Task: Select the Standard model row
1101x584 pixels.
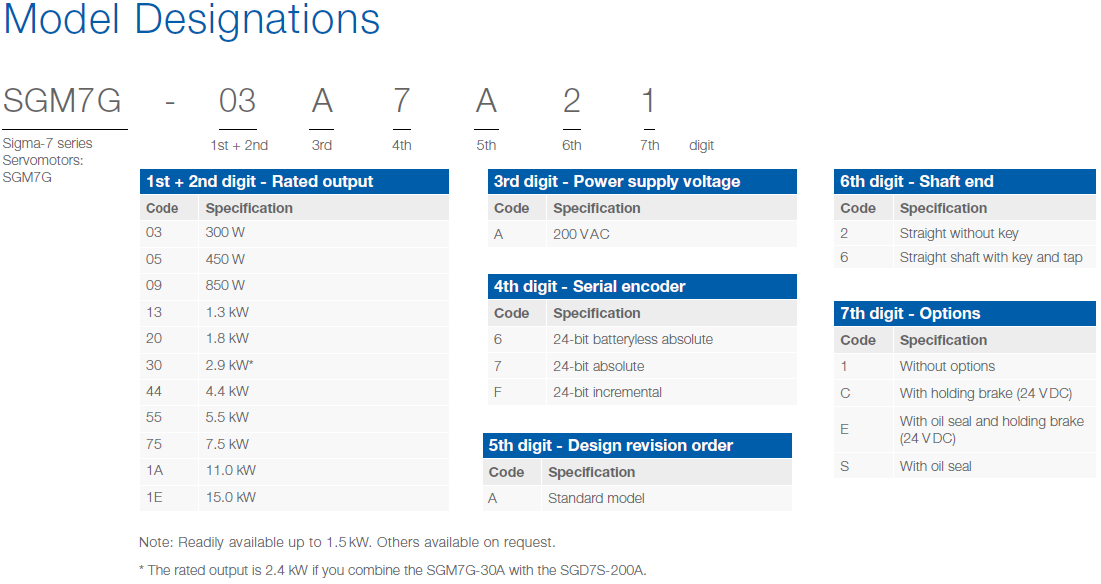Action: 637,498
